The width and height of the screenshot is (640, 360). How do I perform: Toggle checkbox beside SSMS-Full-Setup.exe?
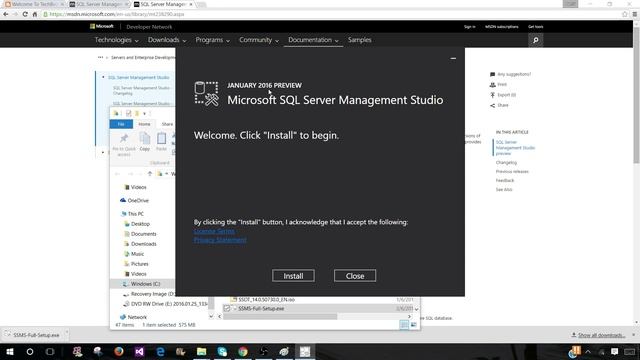point(227,309)
